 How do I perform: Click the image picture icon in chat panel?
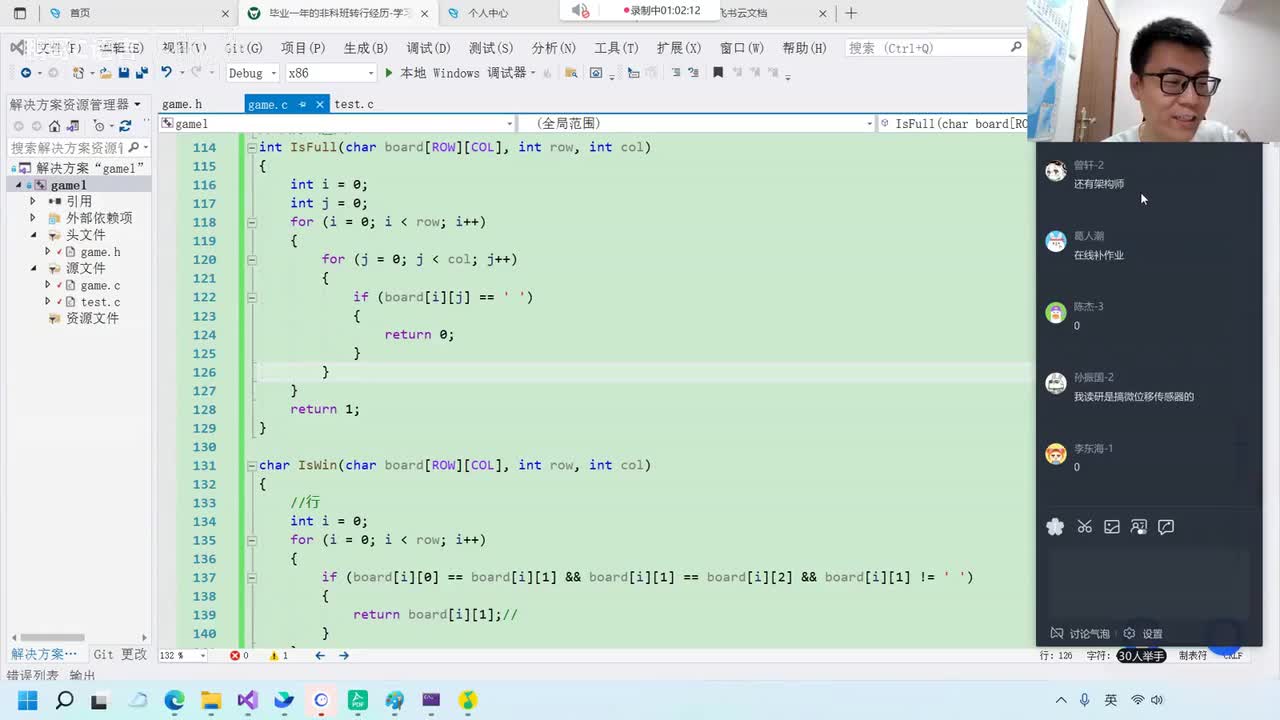[1112, 527]
